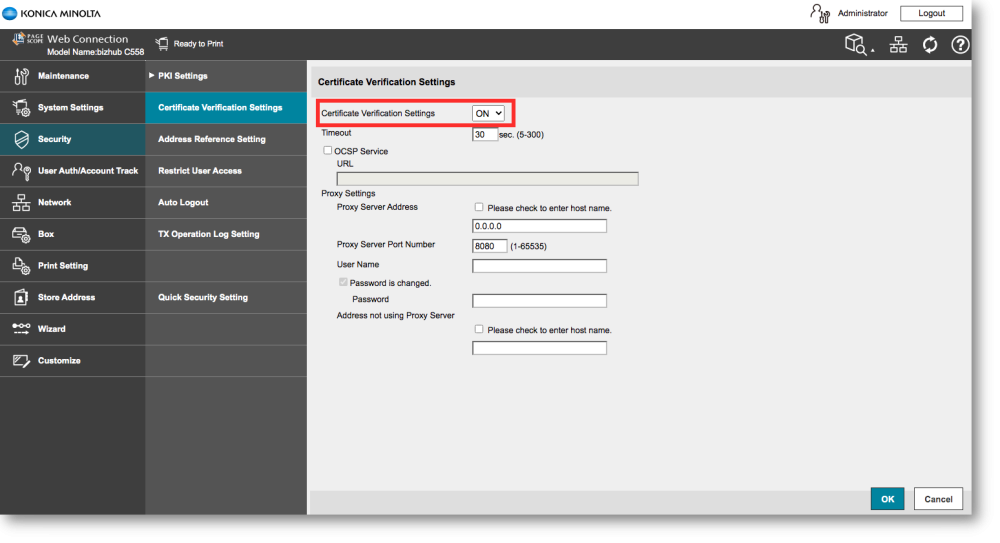Open the Print Setting menu
This screenshot has height=543, width=1000.
[x=73, y=265]
